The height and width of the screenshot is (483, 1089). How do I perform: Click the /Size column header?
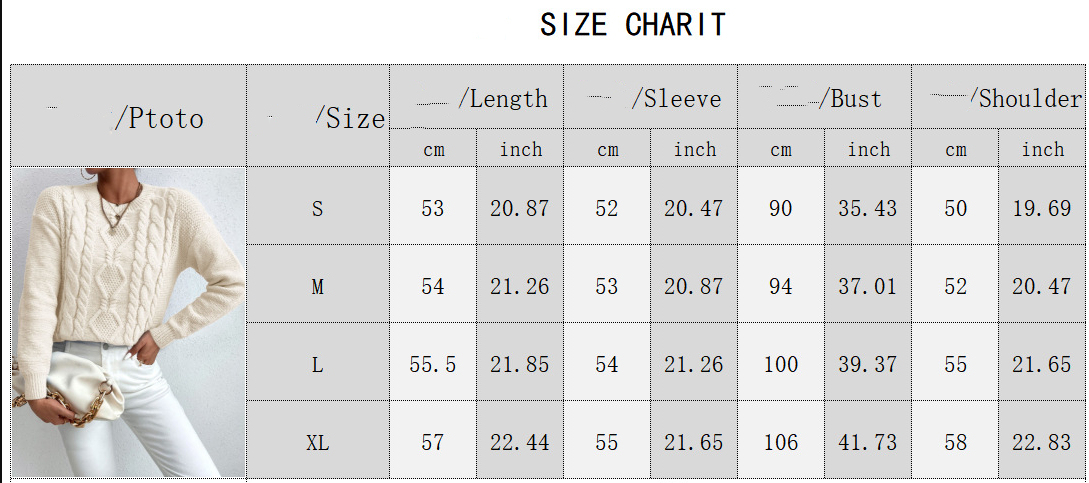point(318,116)
